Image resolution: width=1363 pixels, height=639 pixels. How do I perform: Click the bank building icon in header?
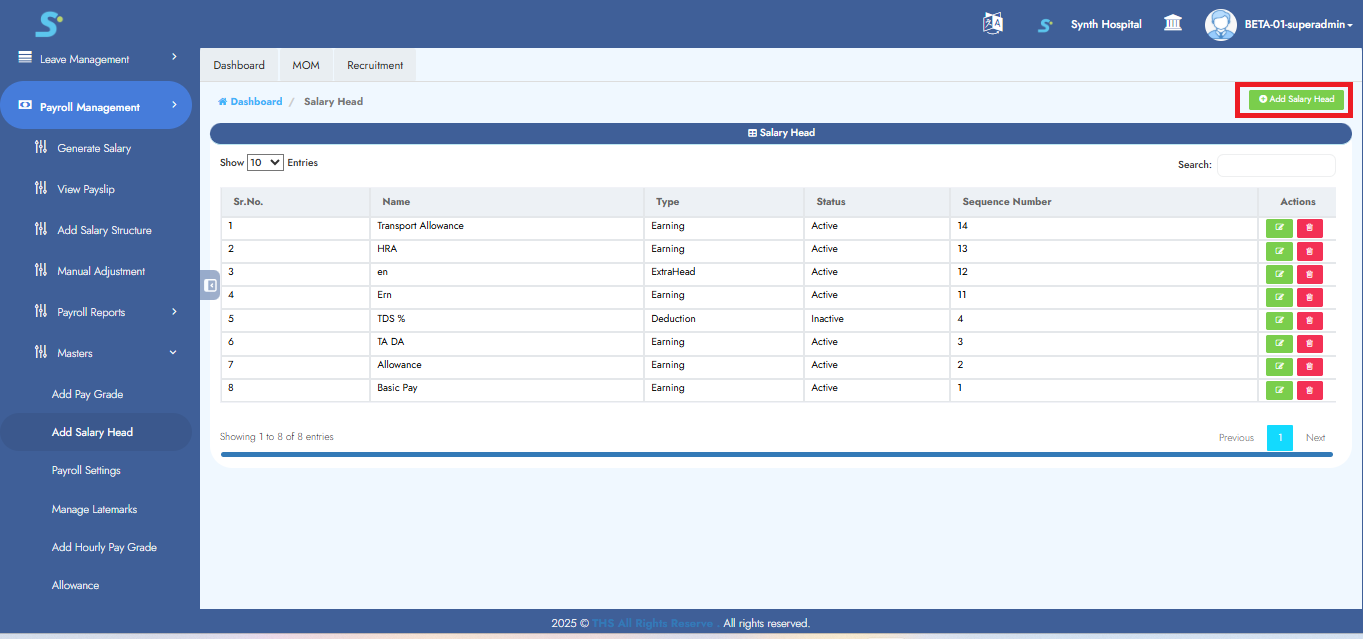1173,24
